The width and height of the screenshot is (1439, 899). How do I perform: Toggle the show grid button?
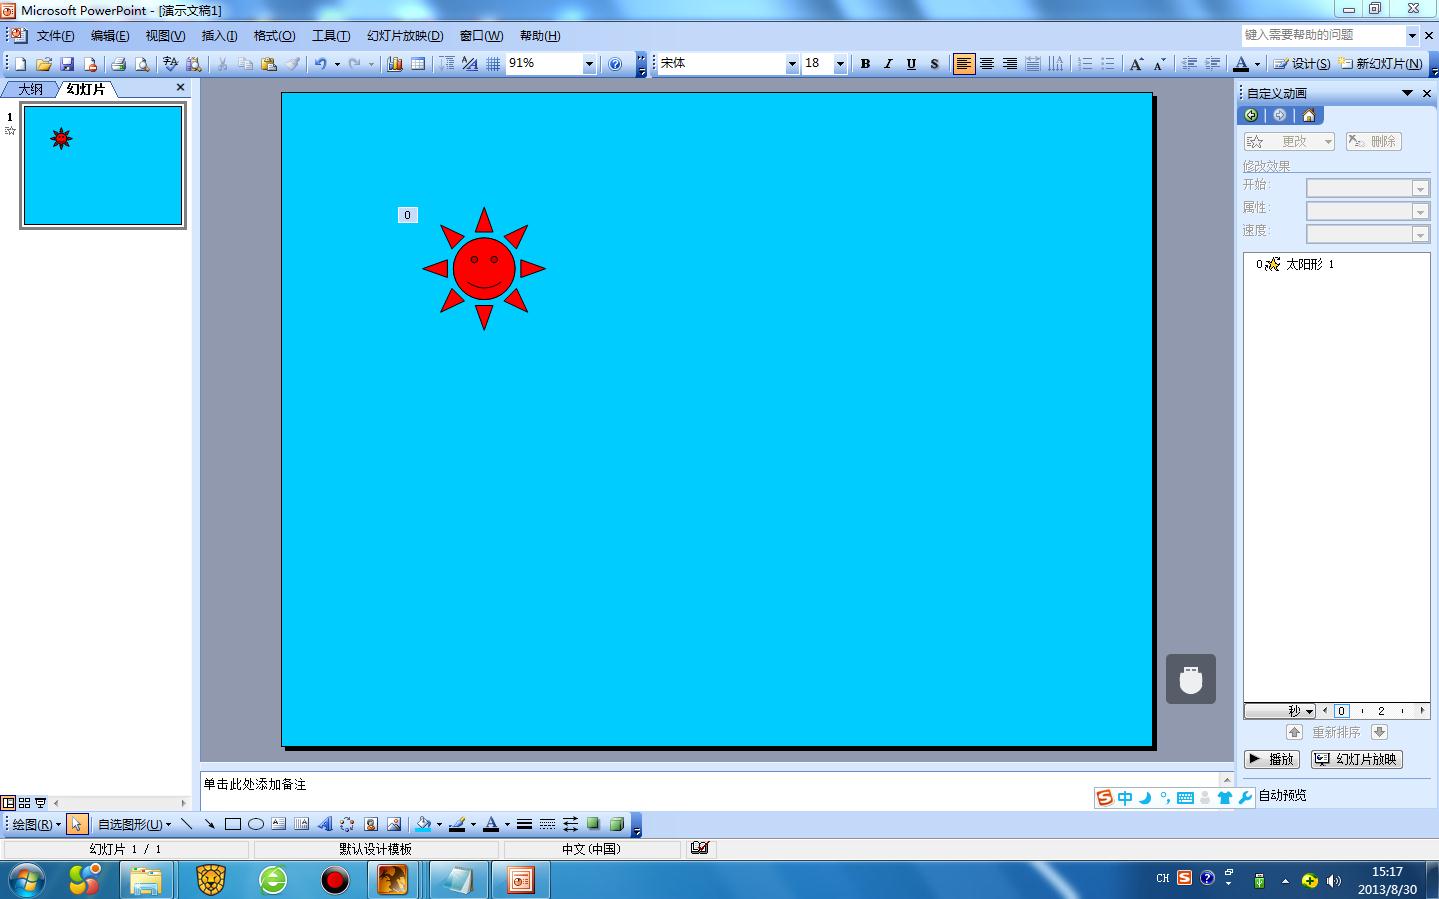(x=493, y=64)
